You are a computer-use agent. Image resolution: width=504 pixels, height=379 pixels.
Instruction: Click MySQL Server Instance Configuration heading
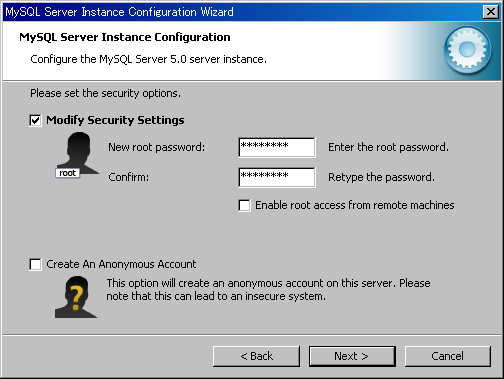[125, 37]
